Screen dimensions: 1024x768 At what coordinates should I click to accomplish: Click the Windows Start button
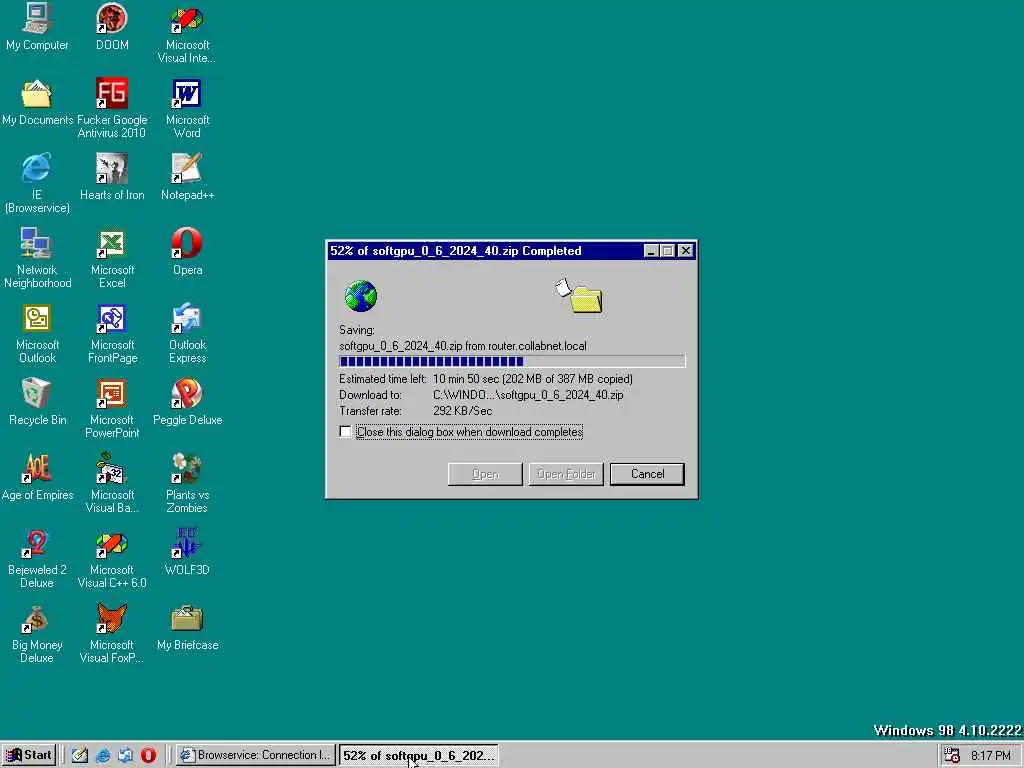(x=29, y=755)
